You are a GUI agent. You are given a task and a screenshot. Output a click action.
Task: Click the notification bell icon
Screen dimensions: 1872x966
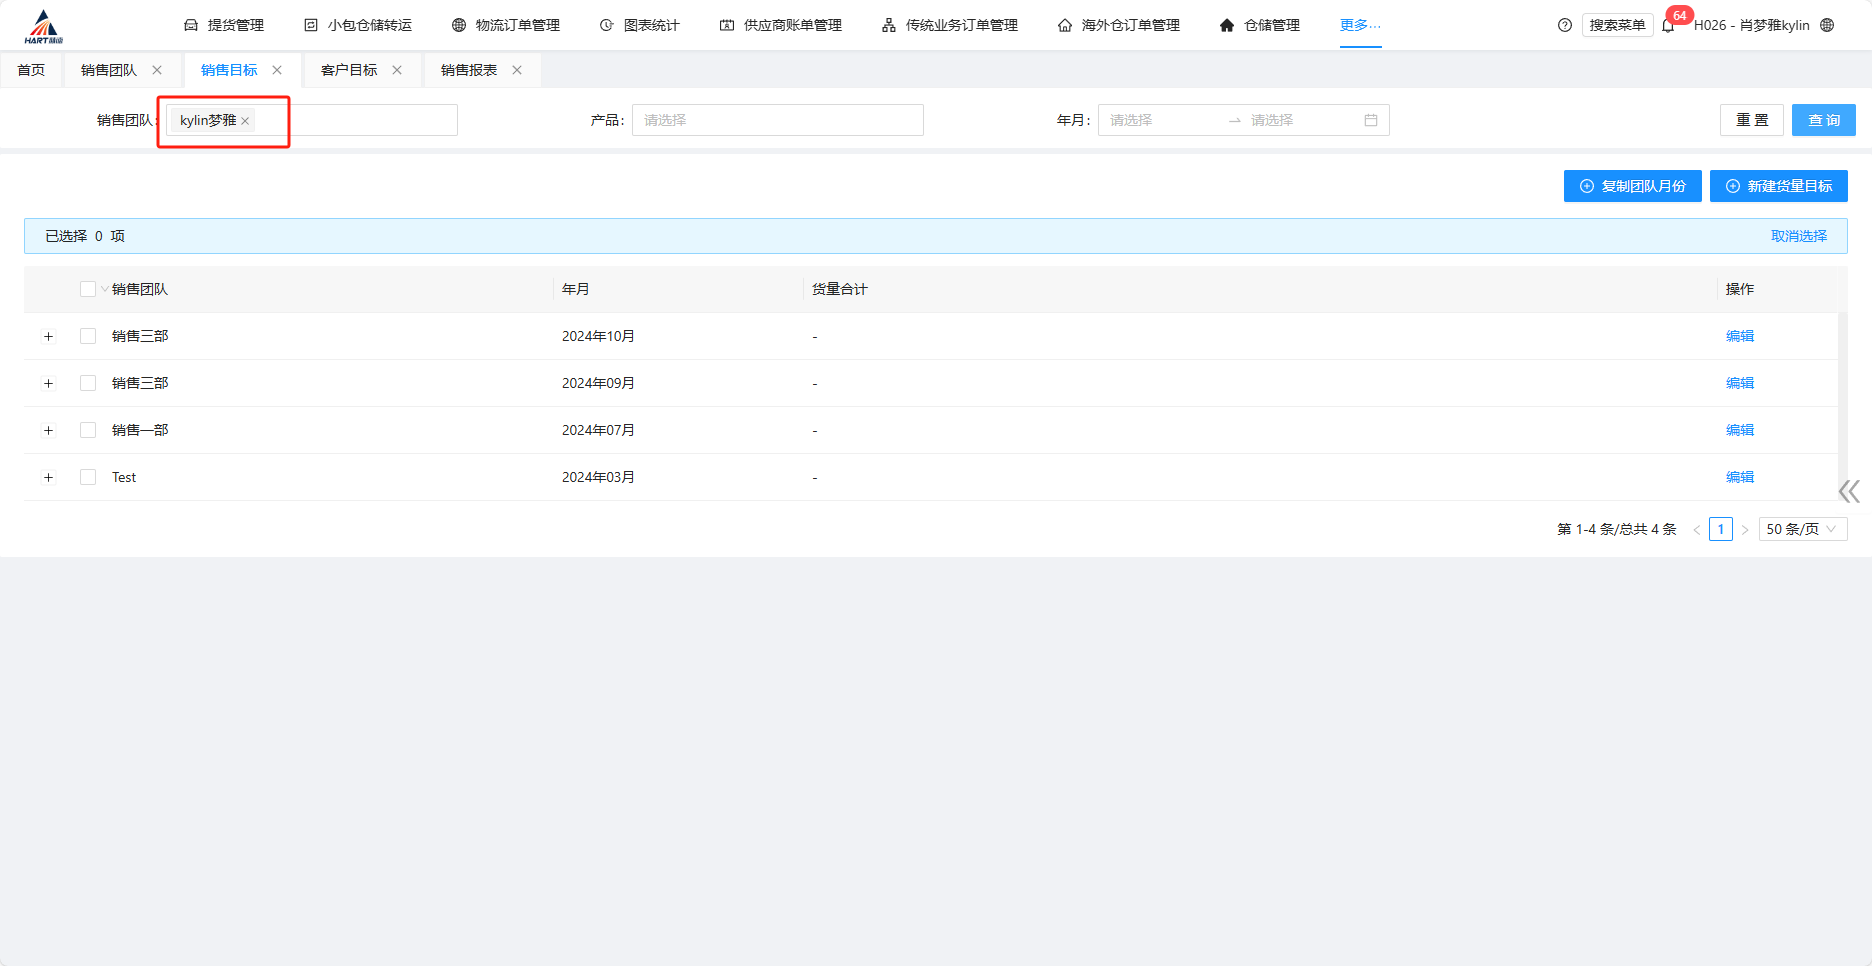1668,26
